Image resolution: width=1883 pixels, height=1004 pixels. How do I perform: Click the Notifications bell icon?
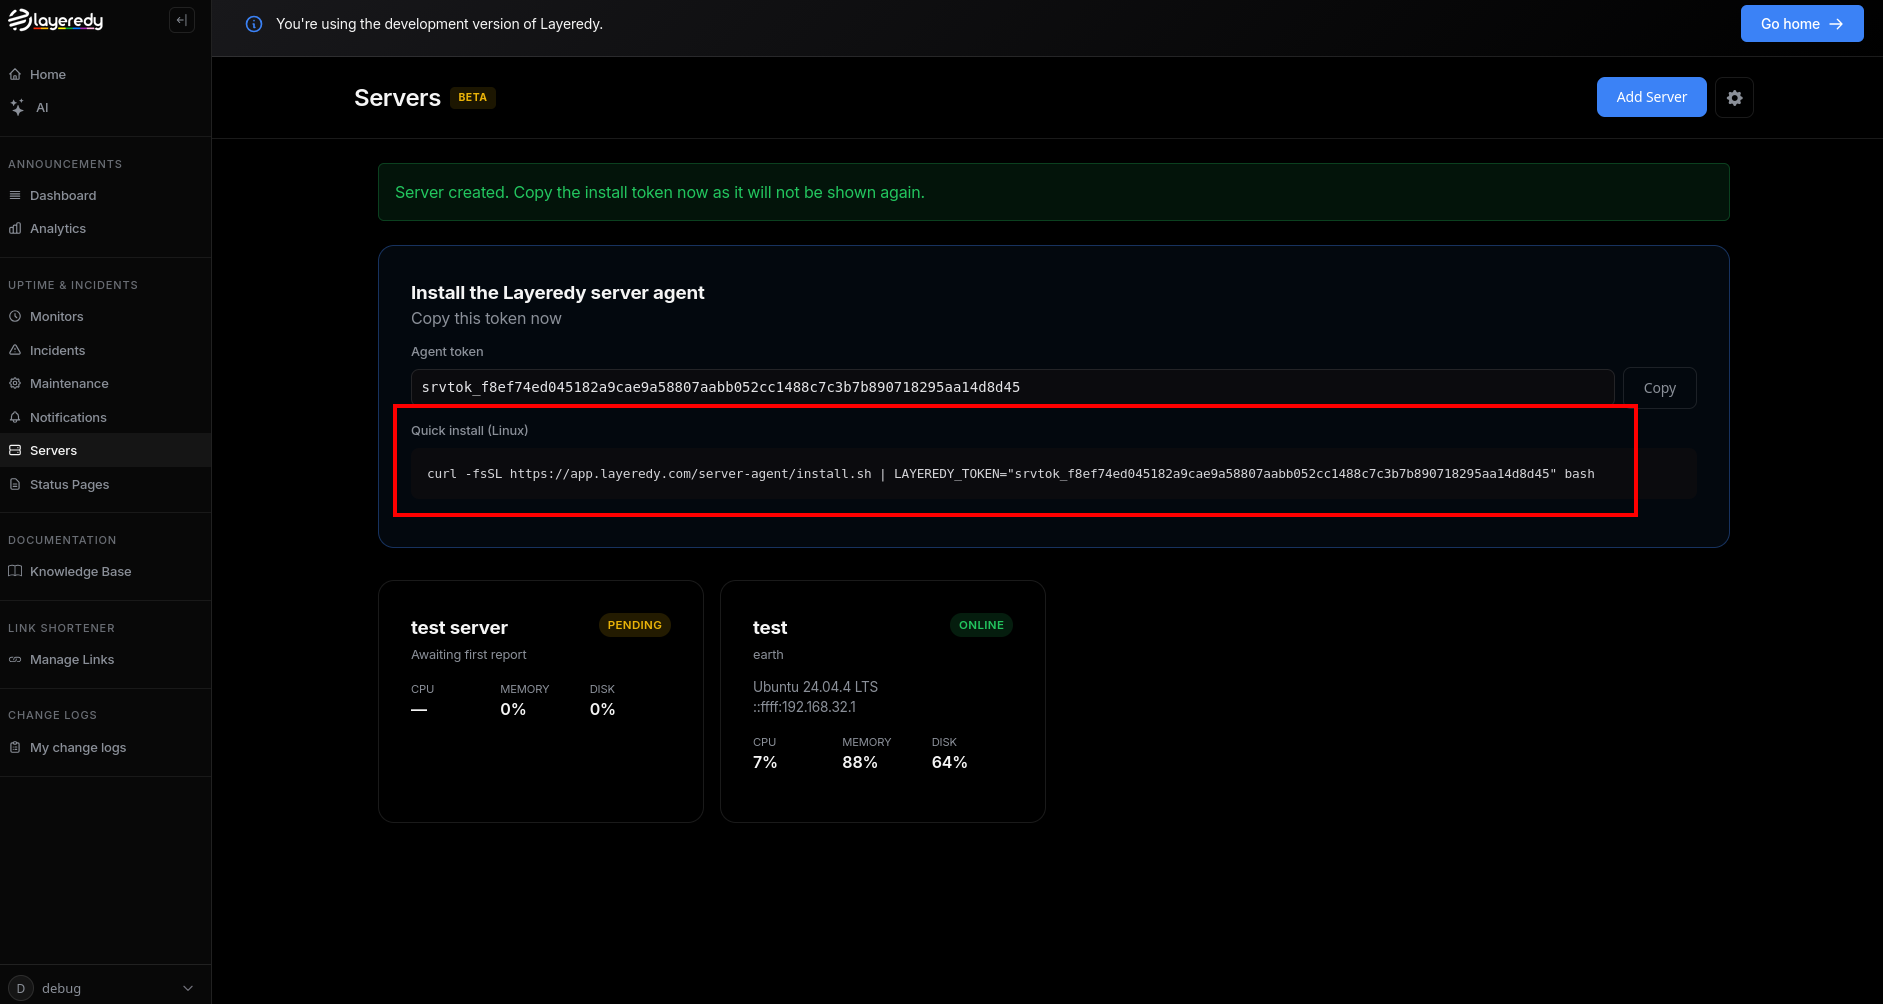tap(15, 417)
